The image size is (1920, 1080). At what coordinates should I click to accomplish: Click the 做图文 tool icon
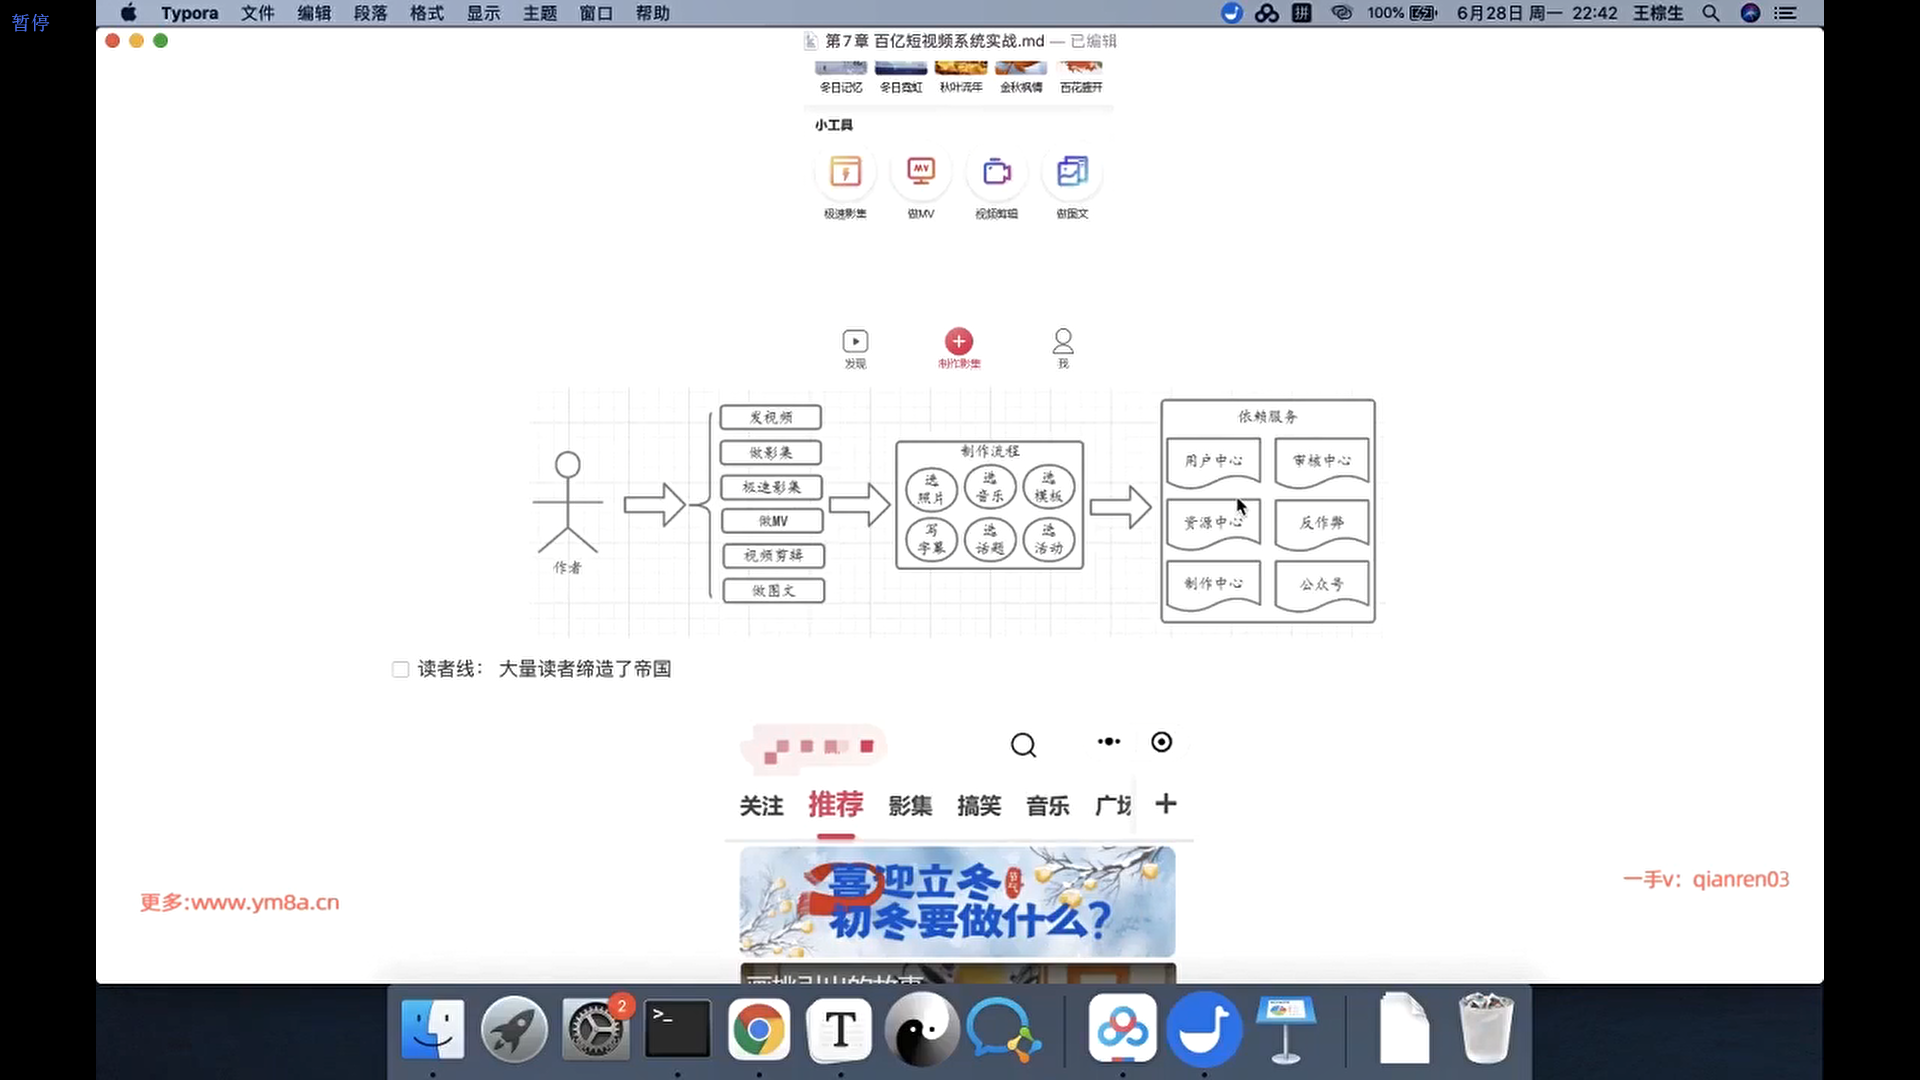click(x=1072, y=172)
